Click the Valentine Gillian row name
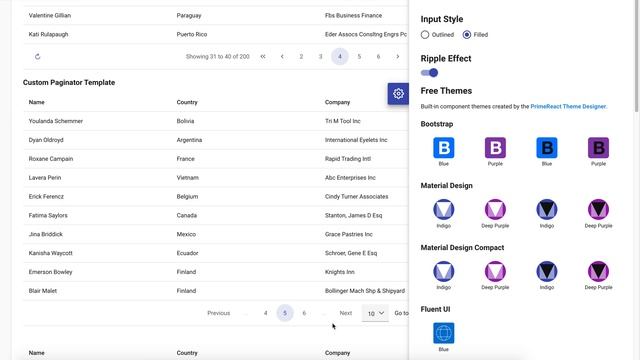 tap(50, 16)
